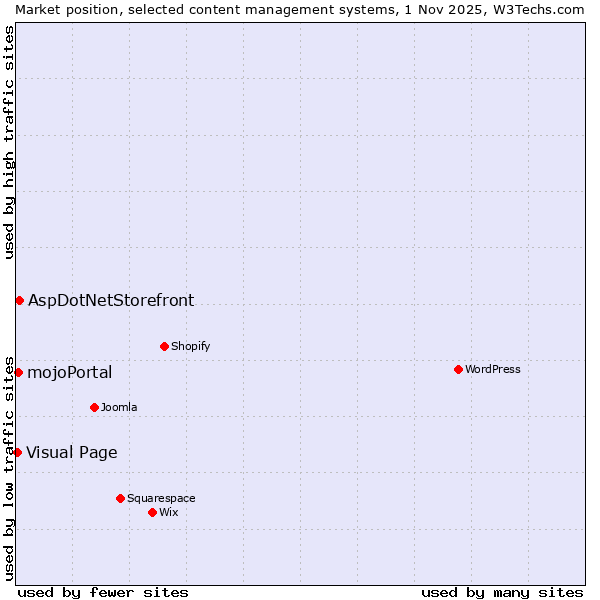Click the red marker beside Wix
600x600 pixels.
(152, 512)
